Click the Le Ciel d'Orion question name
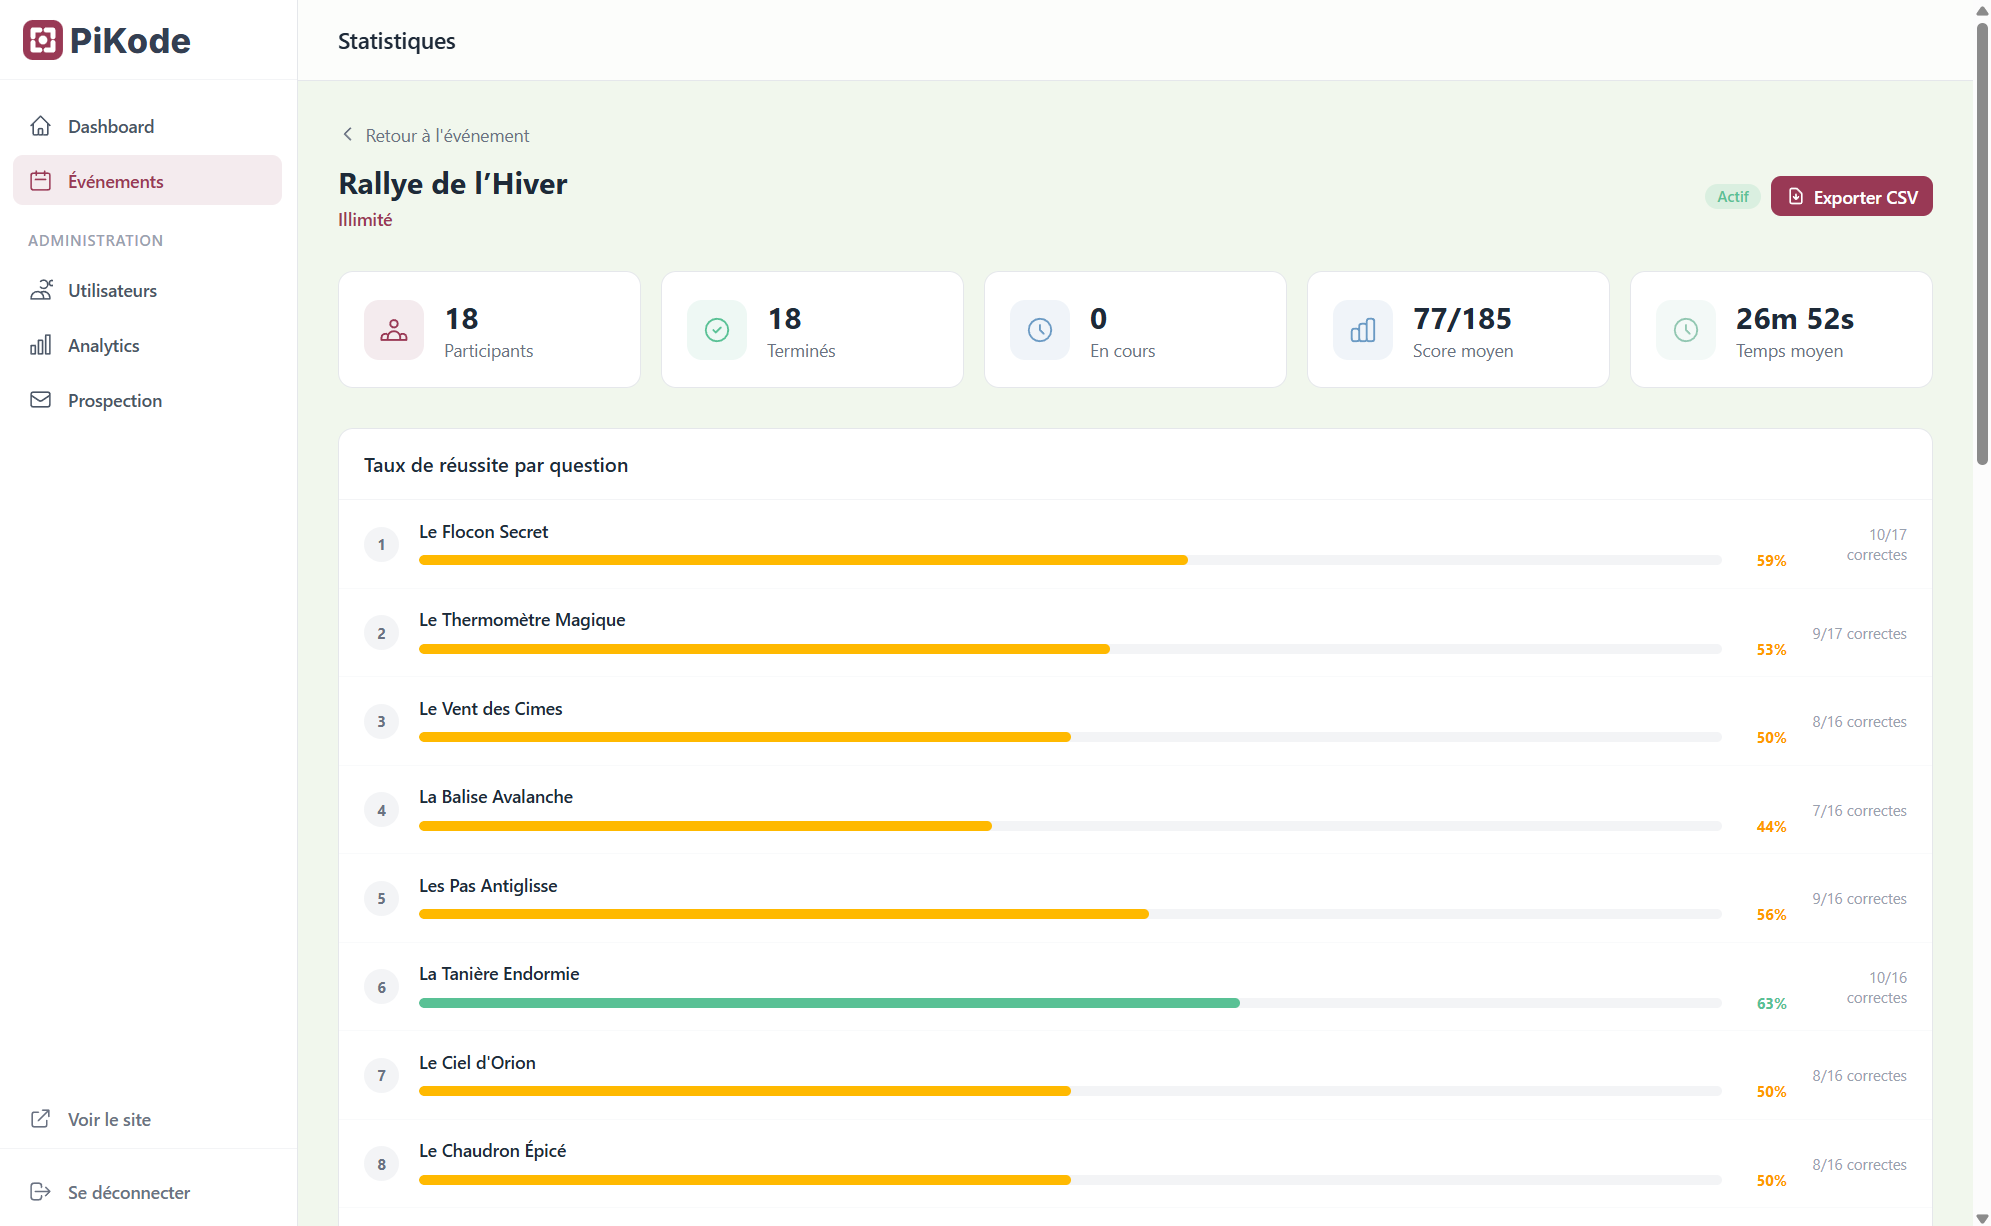Viewport: 1991px width, 1226px height. 477,1063
